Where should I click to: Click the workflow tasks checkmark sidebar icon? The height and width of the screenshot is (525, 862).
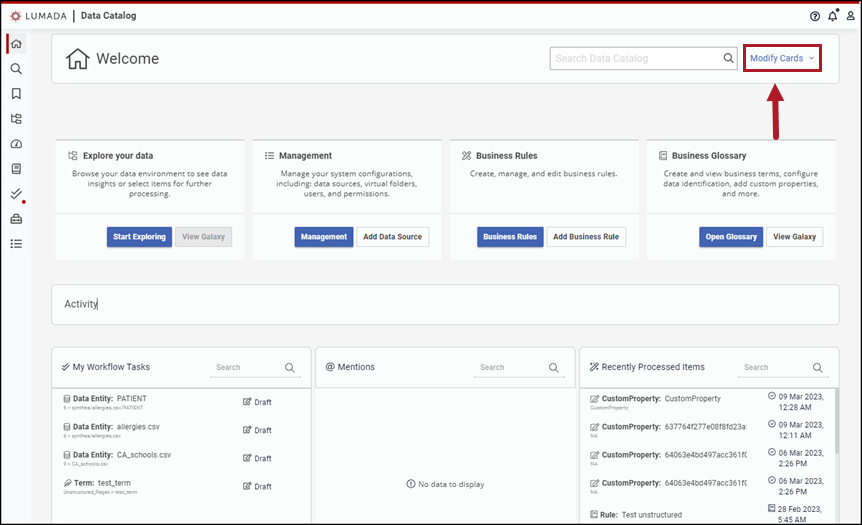pos(16,194)
